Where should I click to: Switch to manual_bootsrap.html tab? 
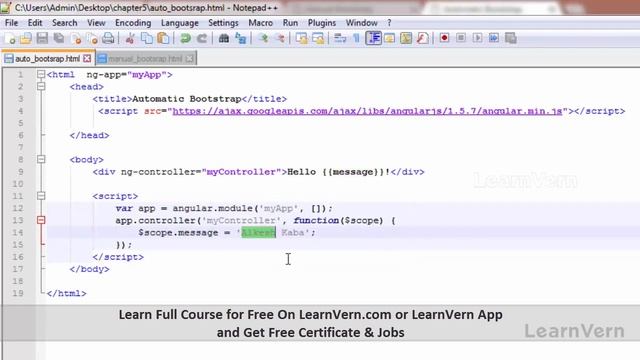[x=145, y=59]
